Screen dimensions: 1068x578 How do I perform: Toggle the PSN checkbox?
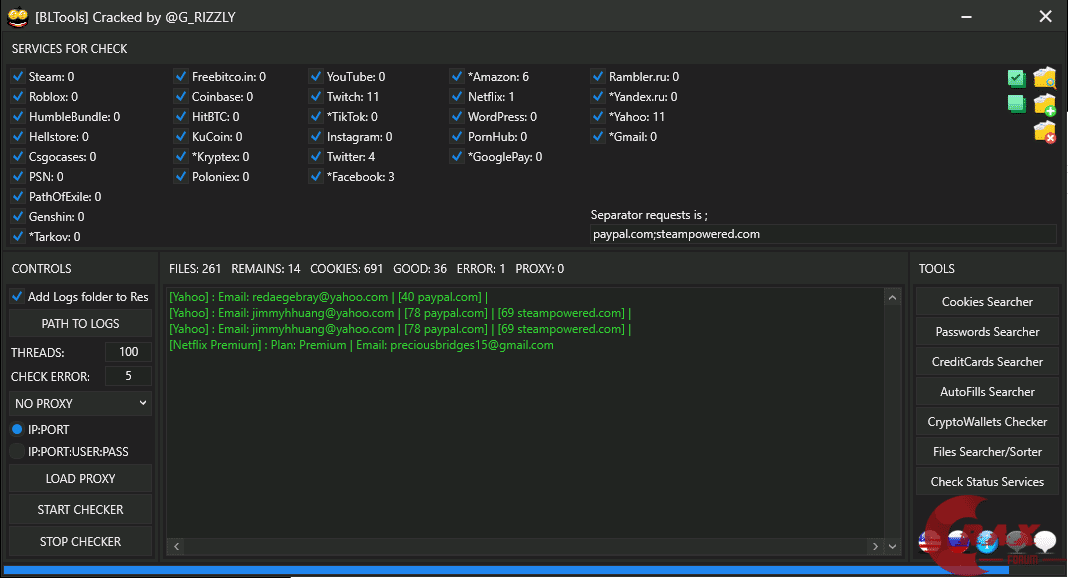pyautogui.click(x=18, y=176)
